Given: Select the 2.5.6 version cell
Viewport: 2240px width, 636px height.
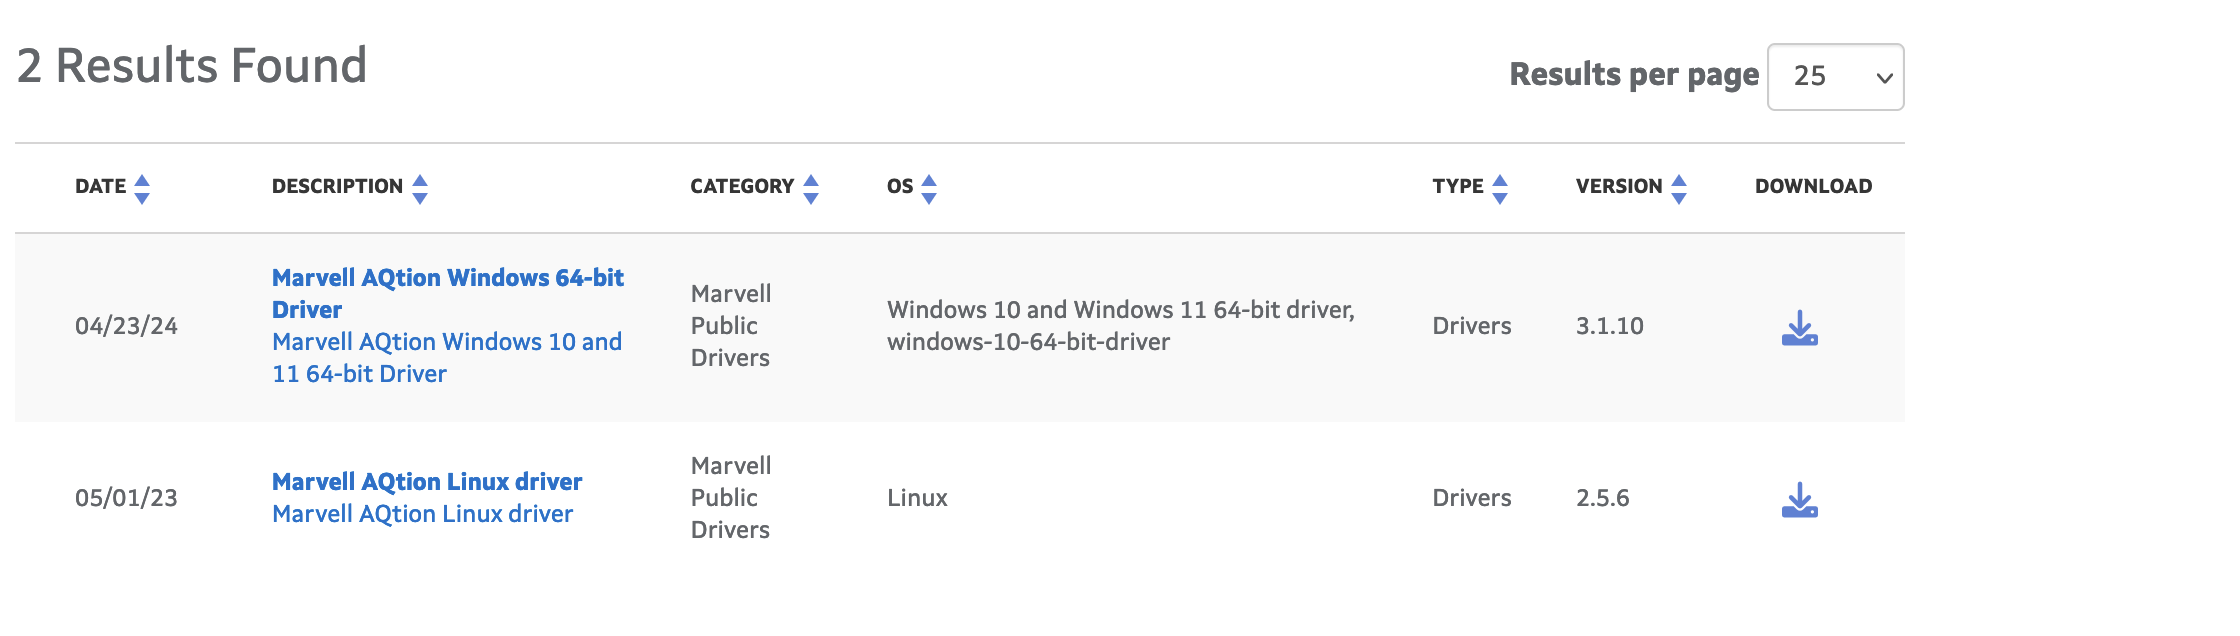Looking at the screenshot, I should [x=1602, y=498].
